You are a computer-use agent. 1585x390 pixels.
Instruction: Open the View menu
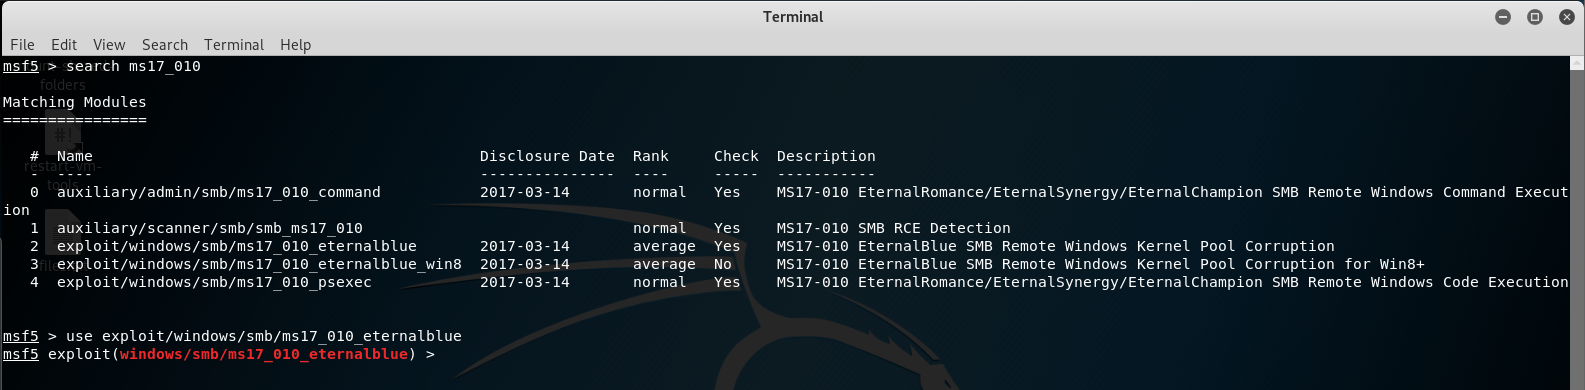[x=109, y=45]
